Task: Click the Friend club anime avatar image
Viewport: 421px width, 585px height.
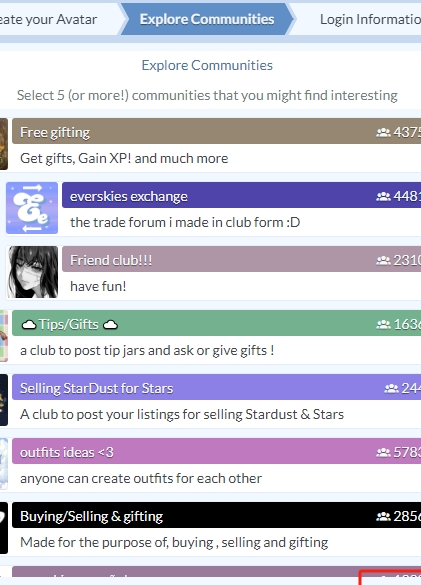Action: 33,272
